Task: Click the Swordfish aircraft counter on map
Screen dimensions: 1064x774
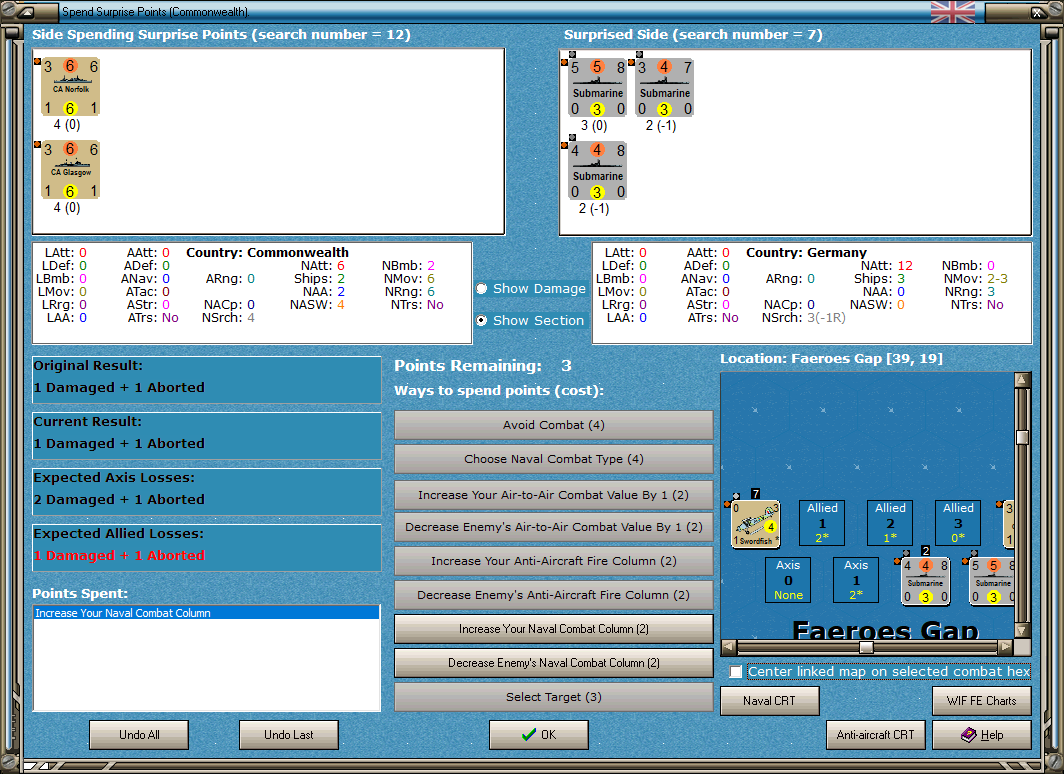Action: coord(756,524)
